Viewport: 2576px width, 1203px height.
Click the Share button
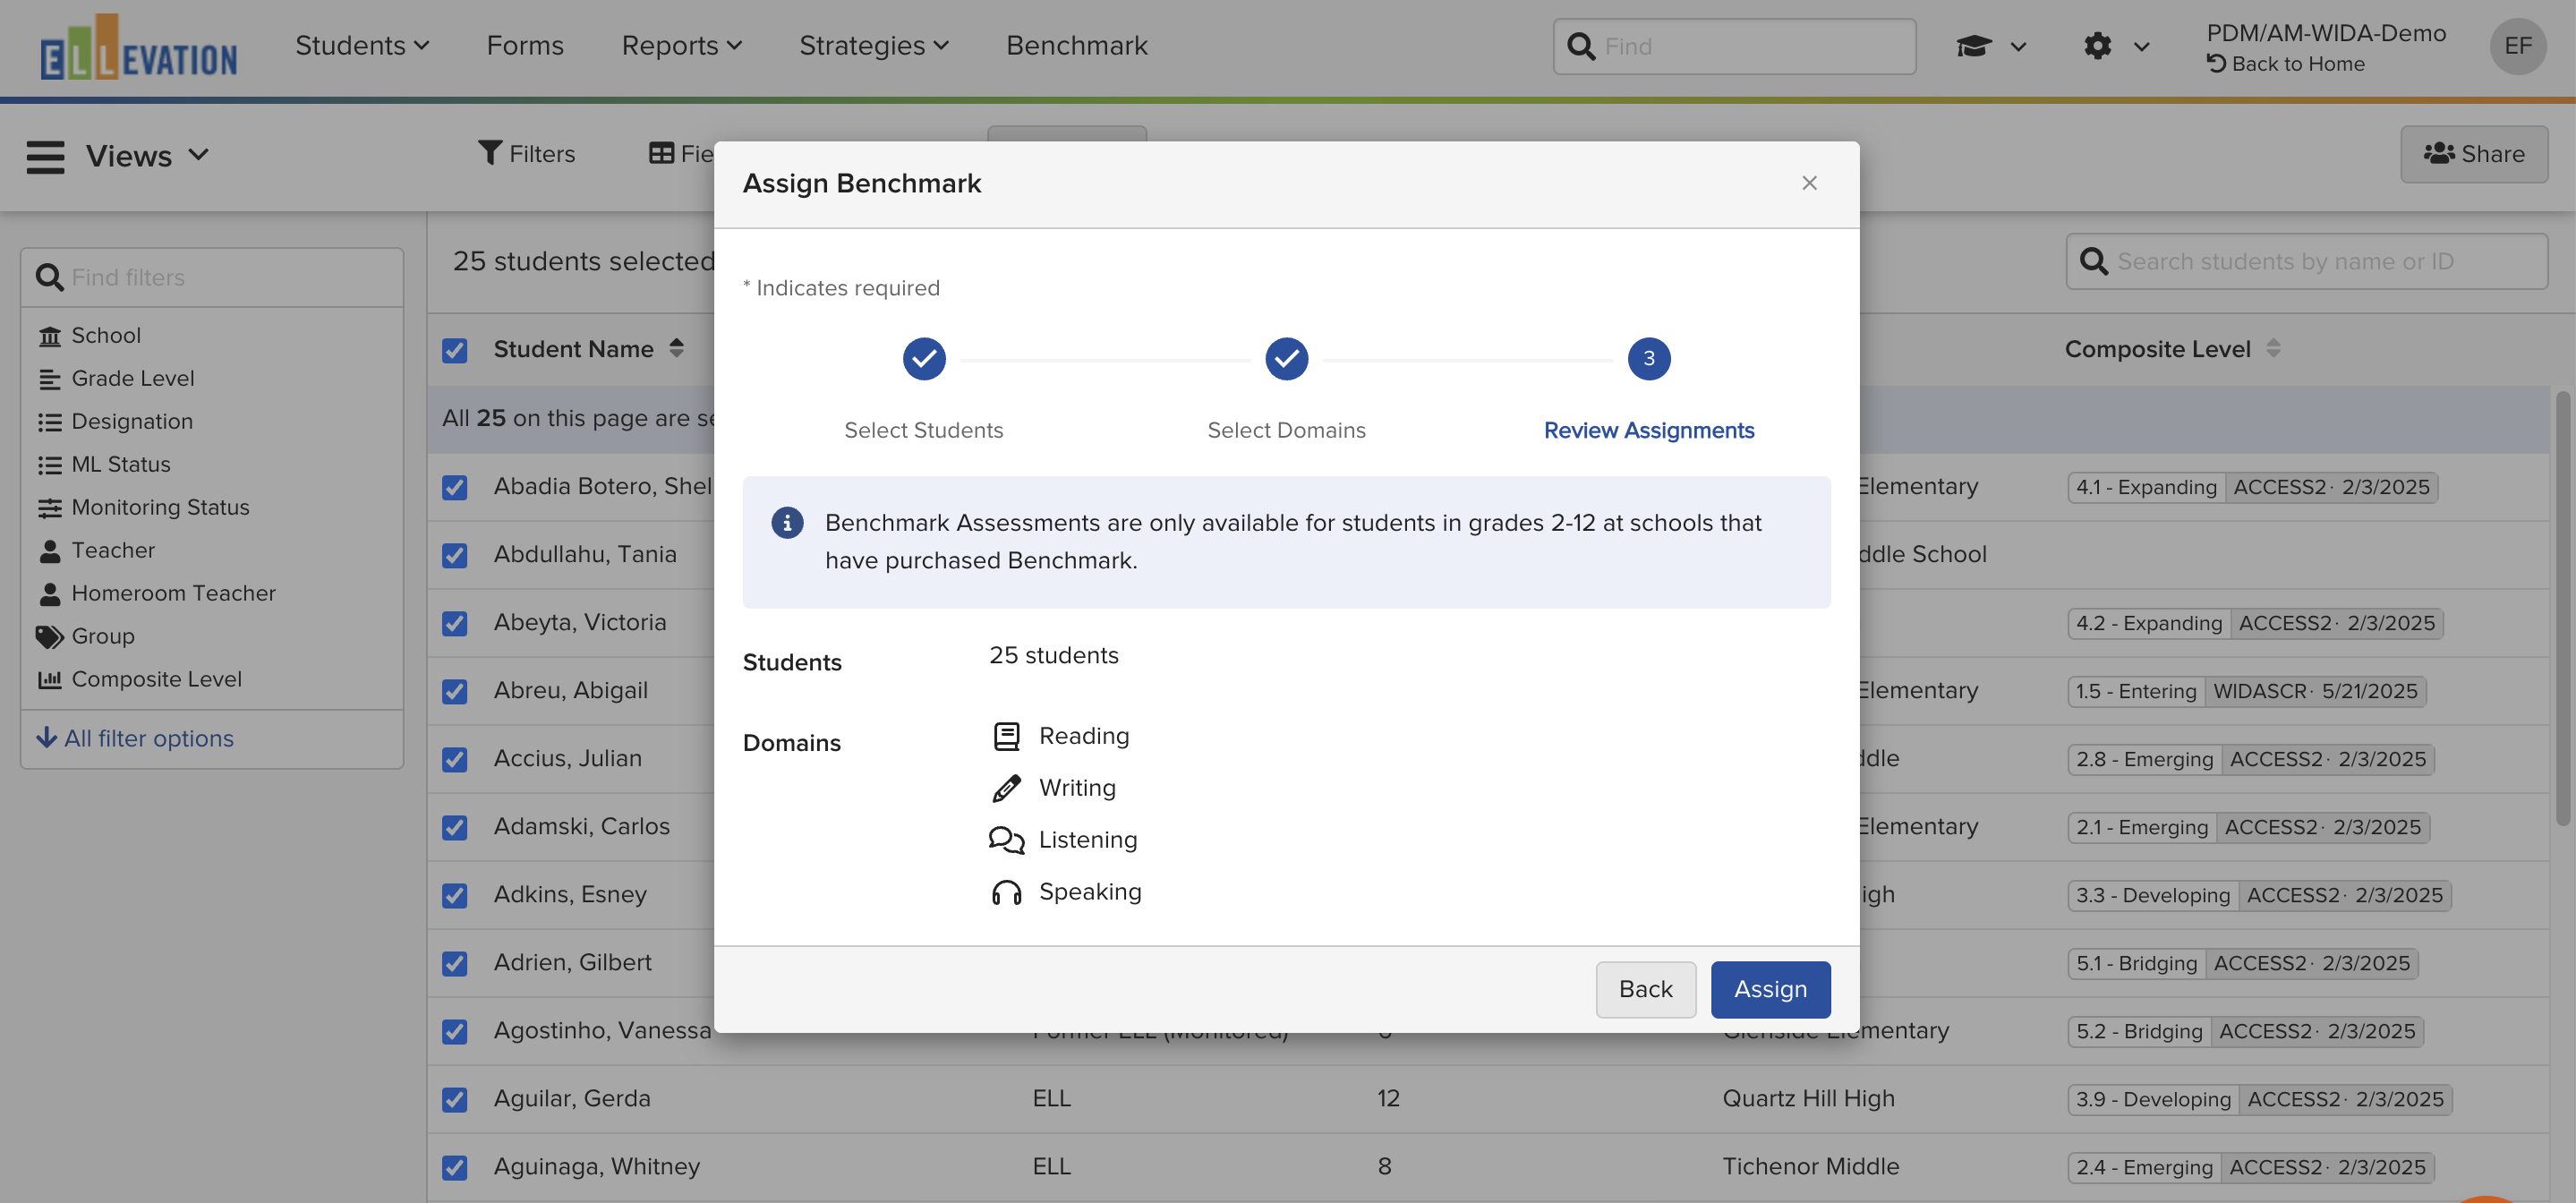tap(2473, 154)
